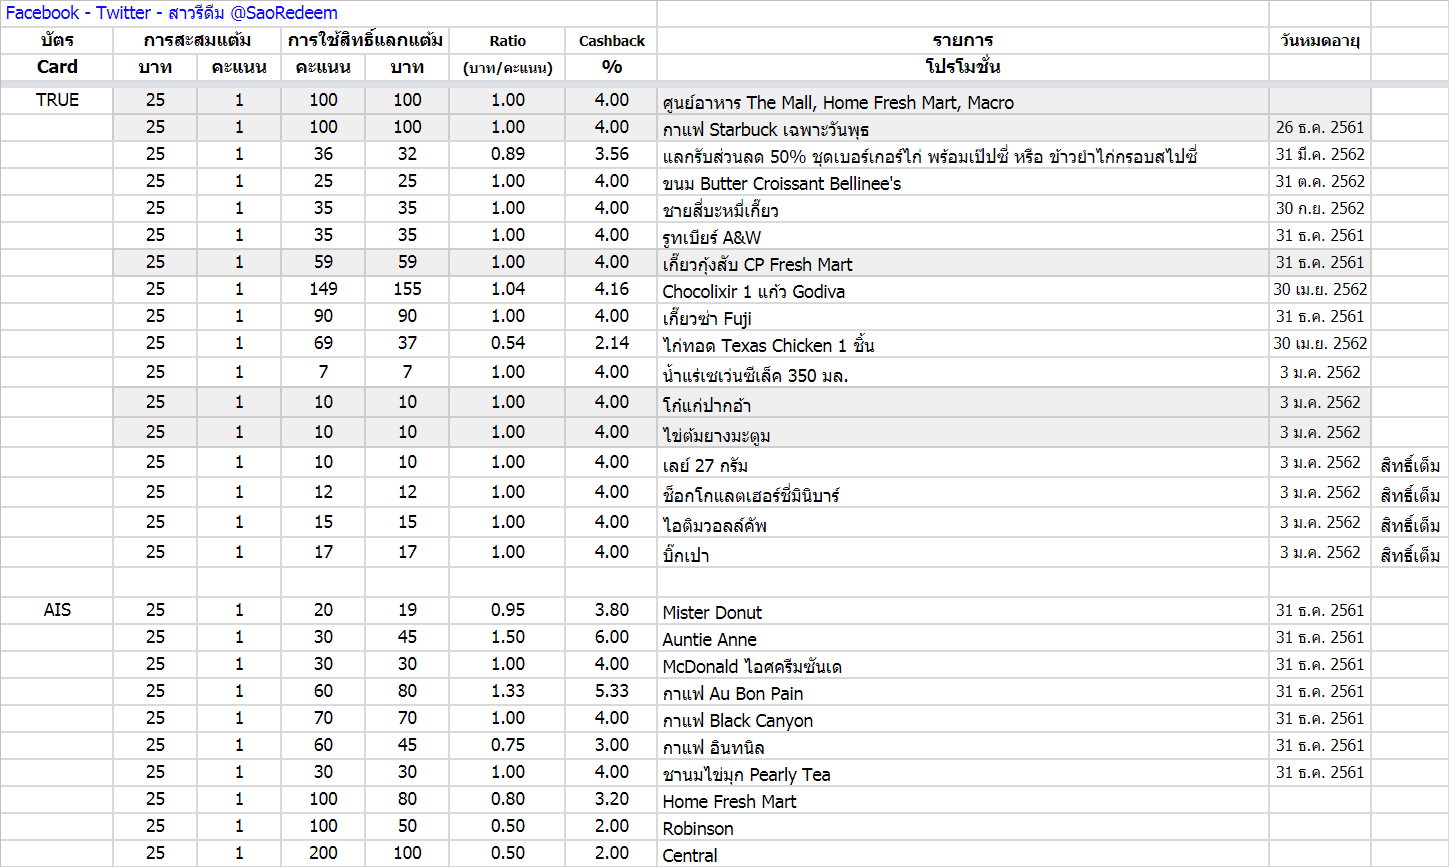Select the ratio value '0.95' in Mister Donut row
The width and height of the screenshot is (1449, 867).
click(508, 610)
